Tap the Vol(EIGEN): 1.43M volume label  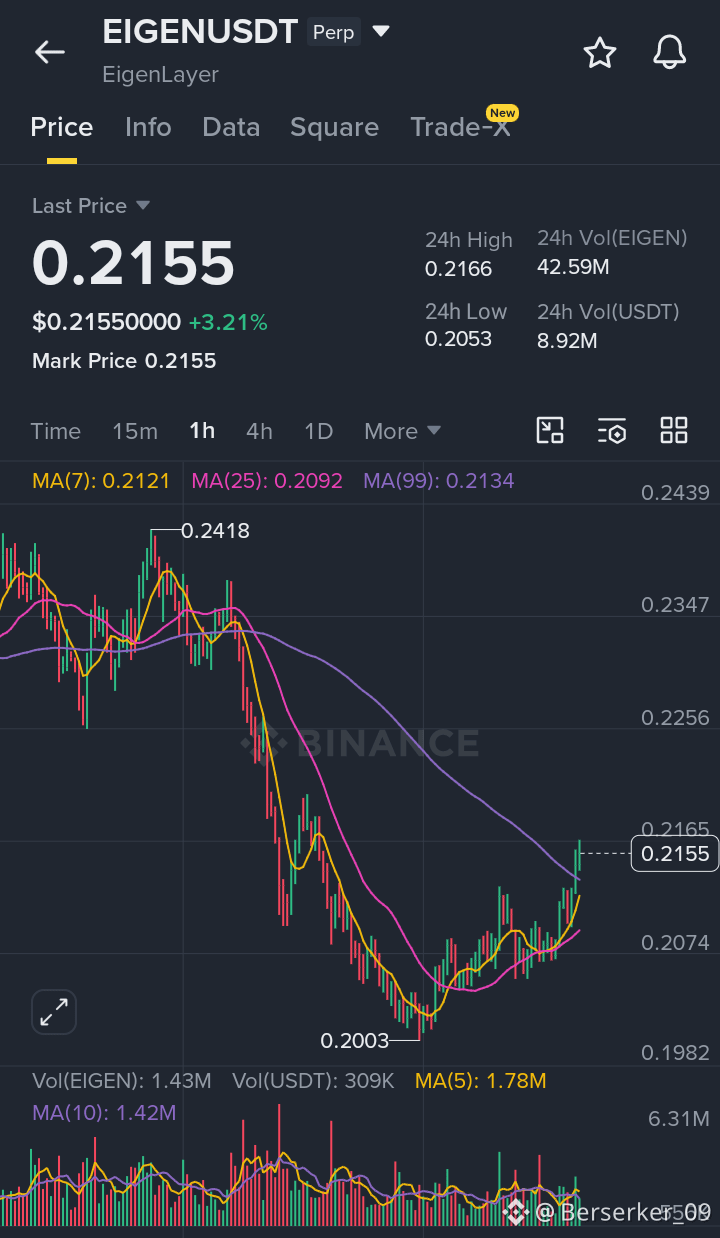point(121,1081)
